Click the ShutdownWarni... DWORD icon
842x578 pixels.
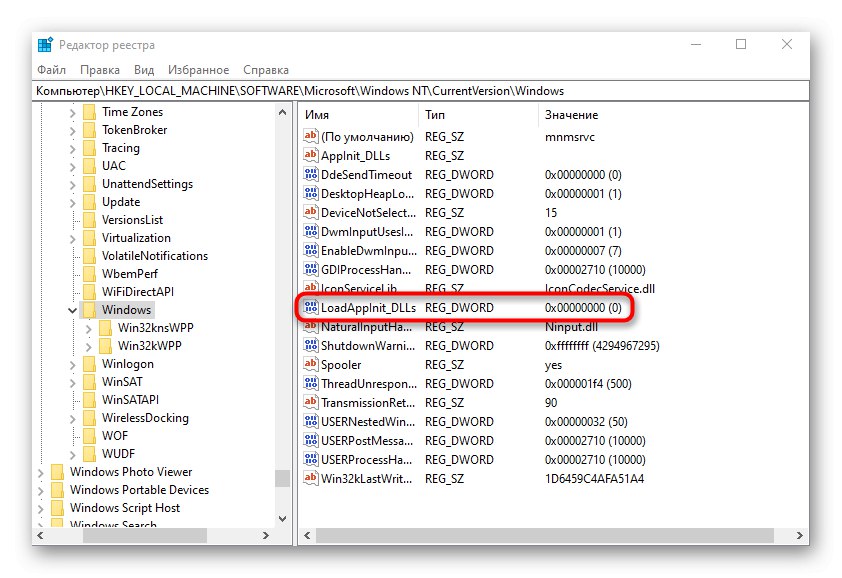coord(311,345)
